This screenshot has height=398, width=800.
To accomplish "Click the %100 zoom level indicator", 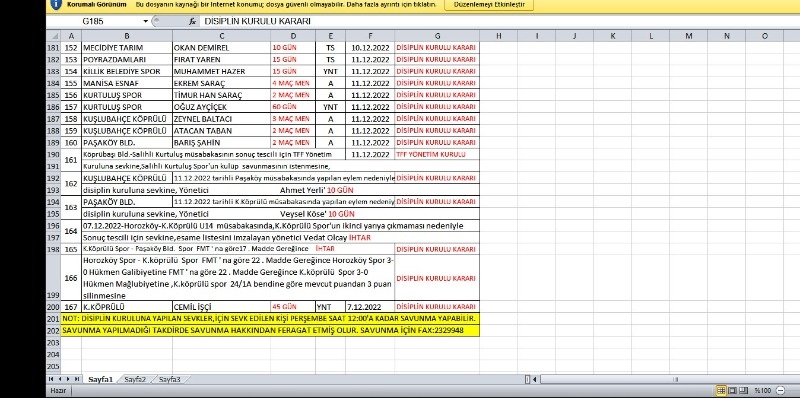I will point(763,391).
